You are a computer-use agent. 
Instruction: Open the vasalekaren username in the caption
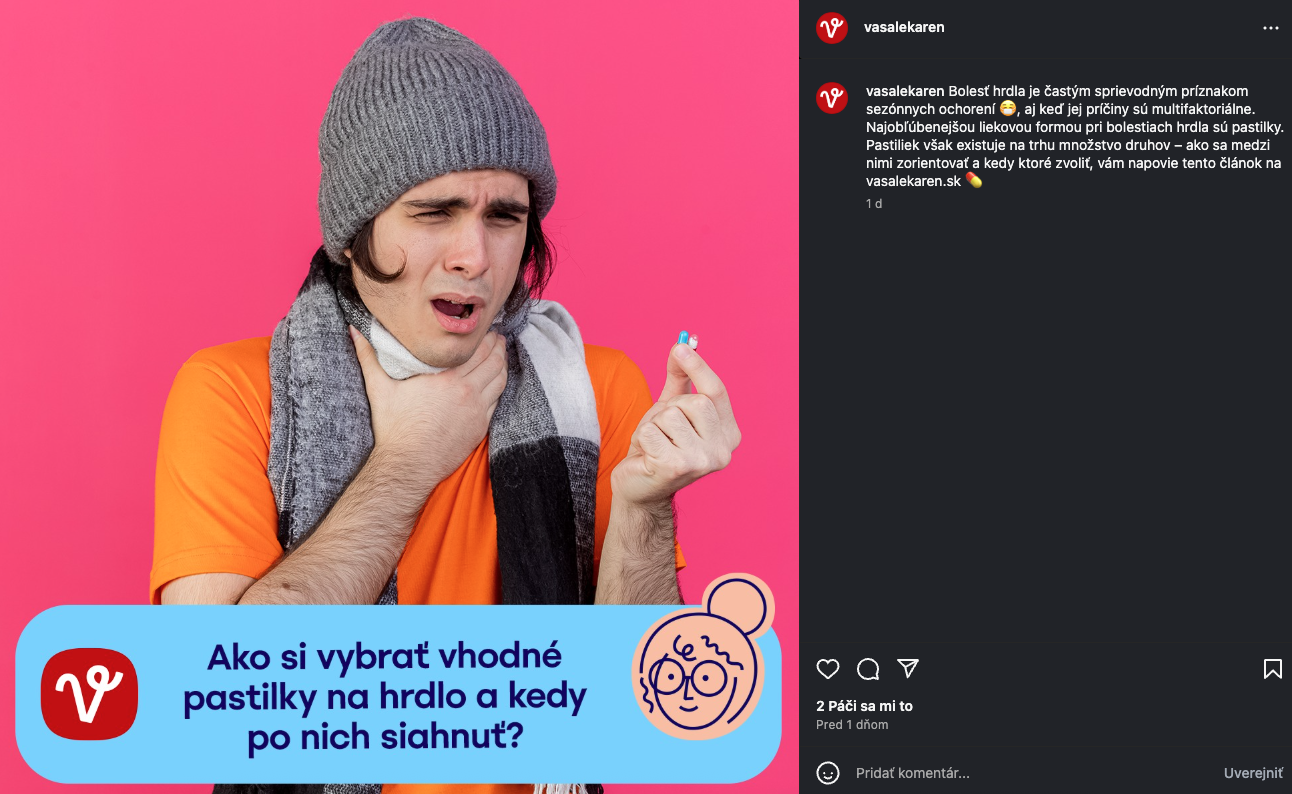click(x=905, y=91)
